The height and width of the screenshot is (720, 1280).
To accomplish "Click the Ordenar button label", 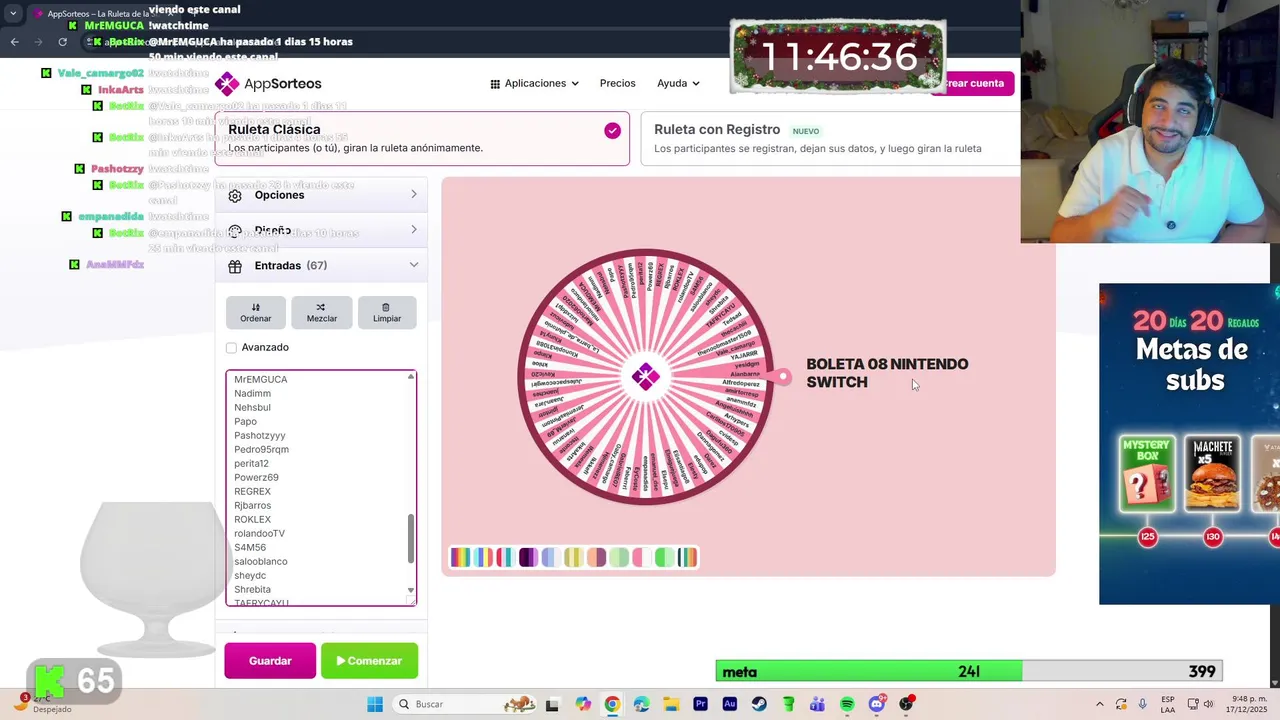I will click(x=255, y=319).
